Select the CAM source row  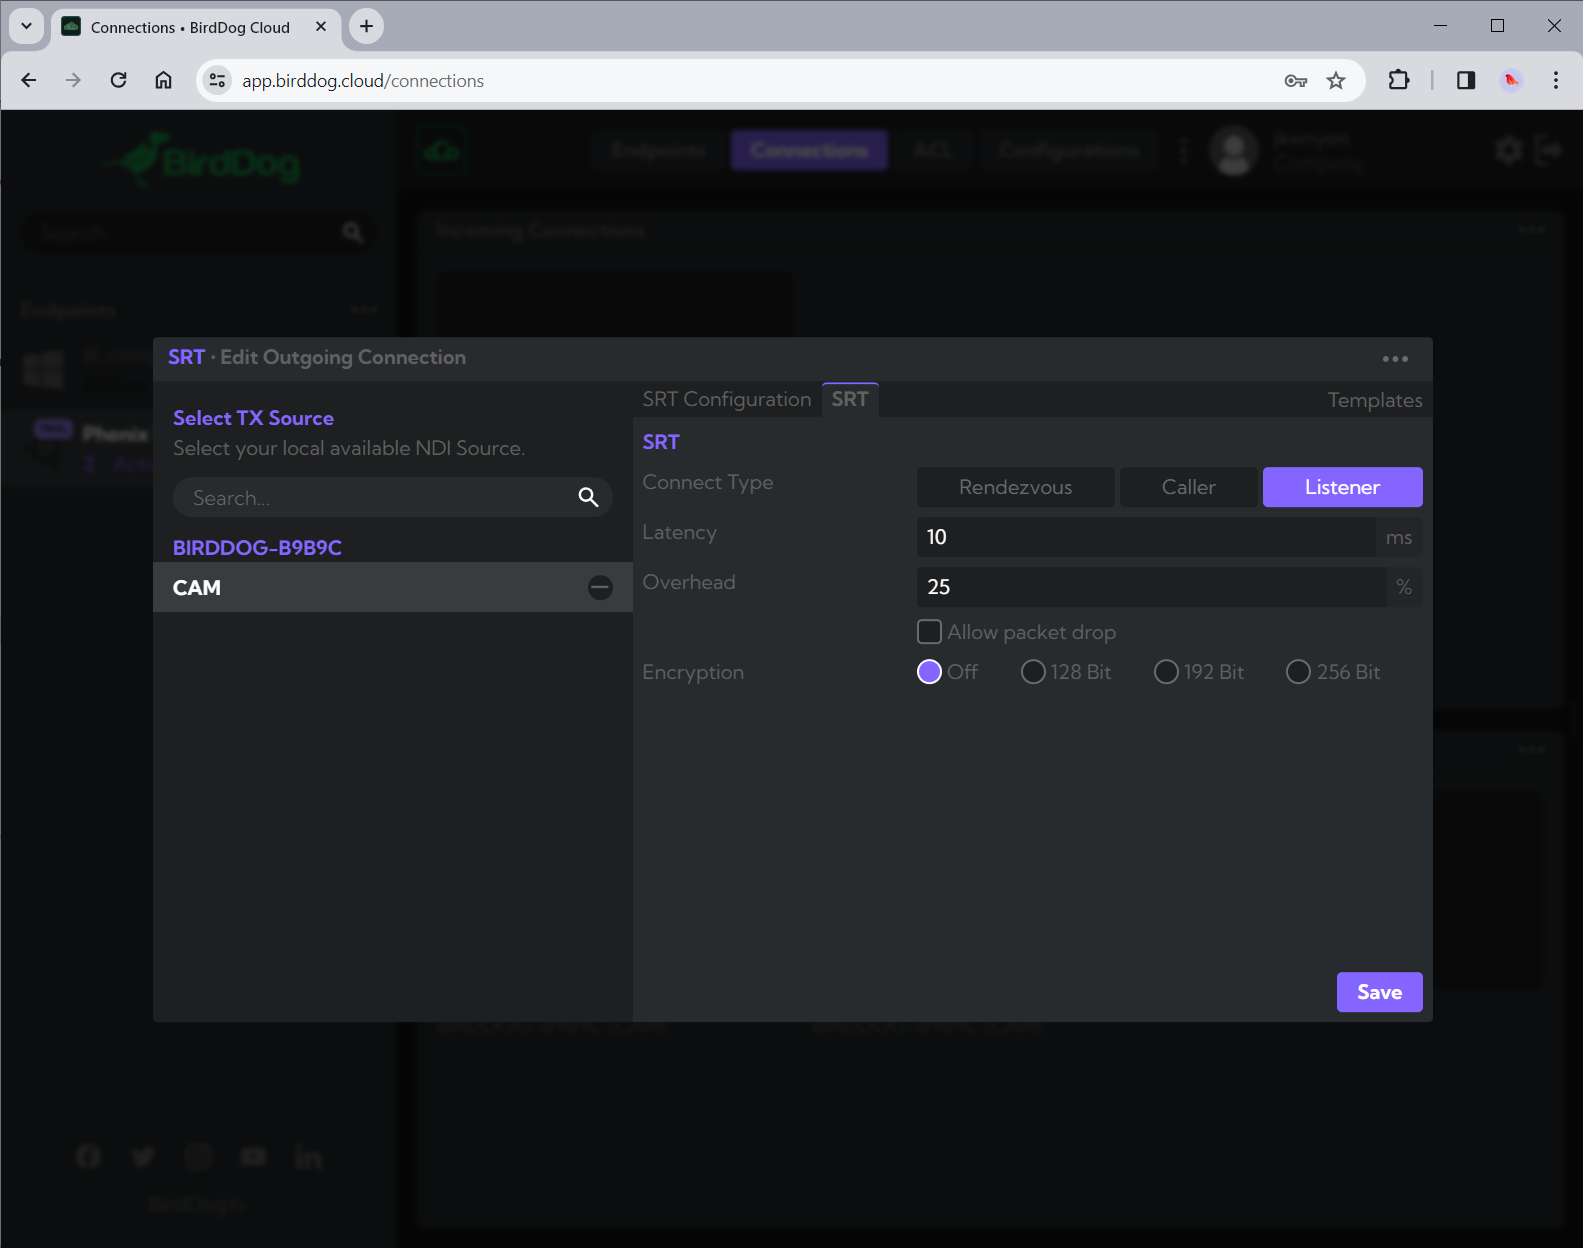[393, 587]
